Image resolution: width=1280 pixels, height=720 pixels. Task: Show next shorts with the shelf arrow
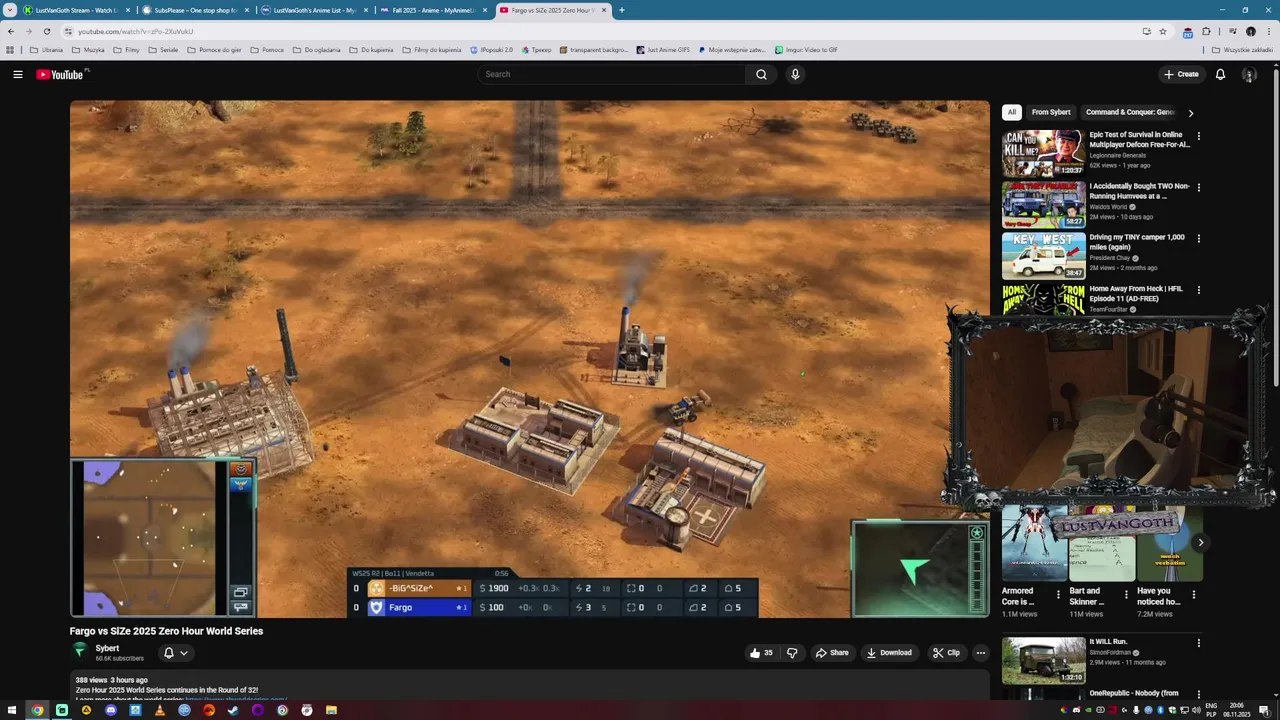1201,543
